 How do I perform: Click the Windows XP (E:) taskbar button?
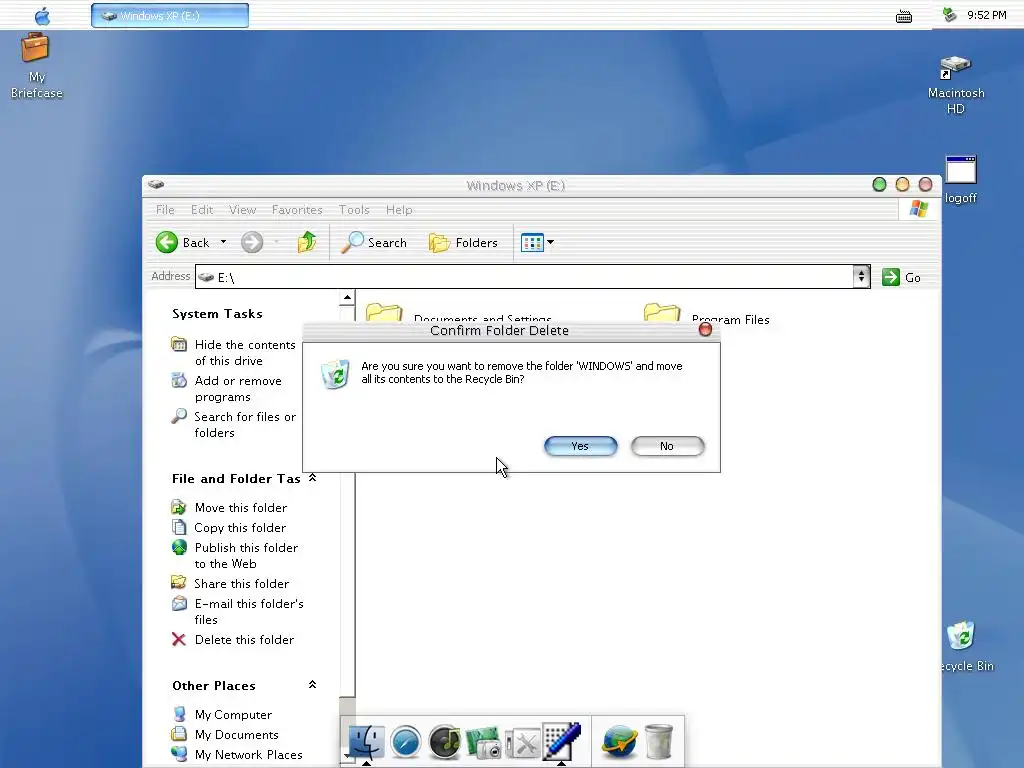pyautogui.click(x=170, y=16)
